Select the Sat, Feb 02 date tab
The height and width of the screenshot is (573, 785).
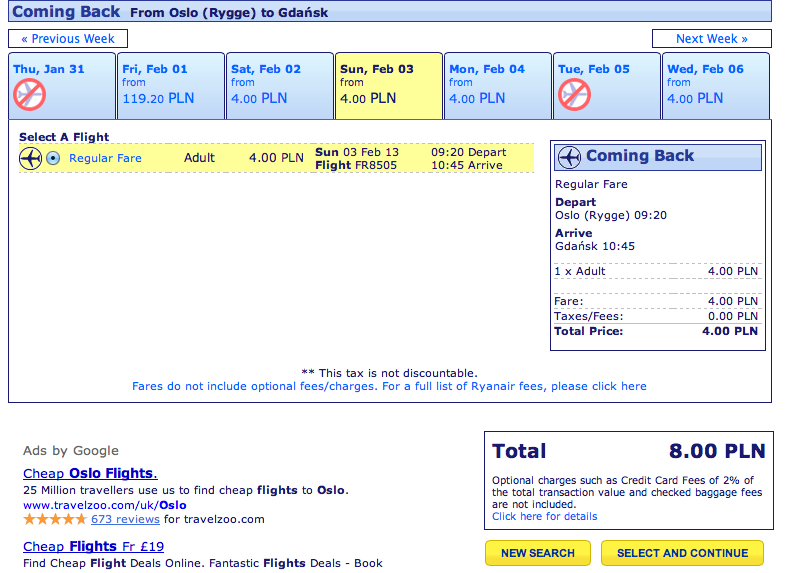click(280, 86)
